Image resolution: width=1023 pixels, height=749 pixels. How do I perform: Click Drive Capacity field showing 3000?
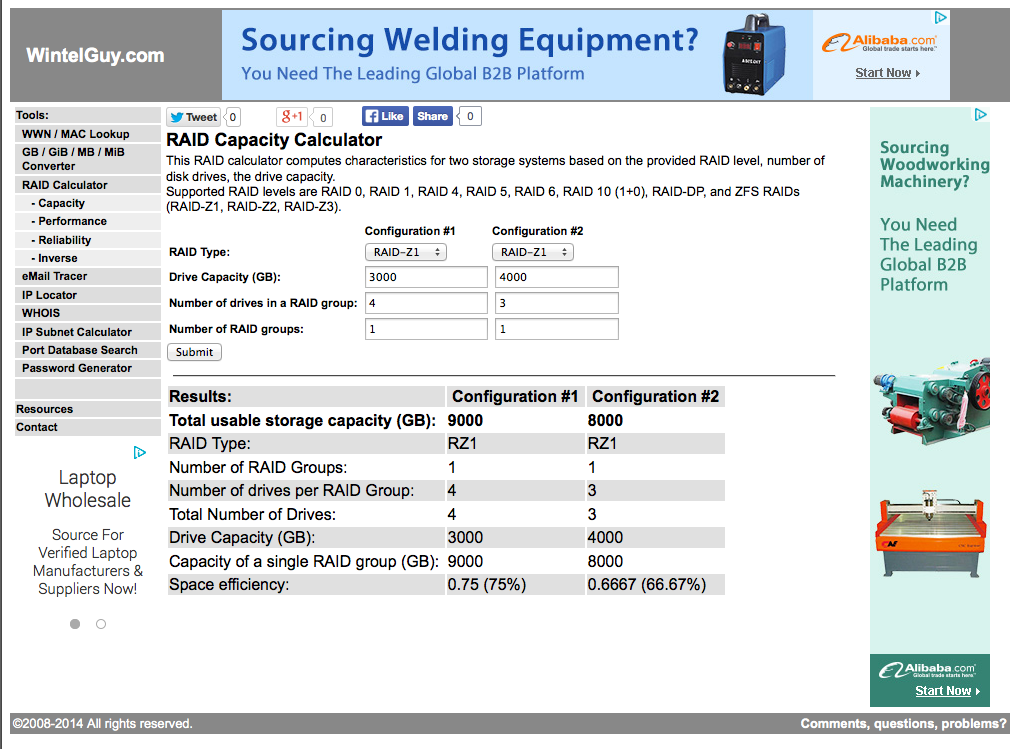coord(426,277)
